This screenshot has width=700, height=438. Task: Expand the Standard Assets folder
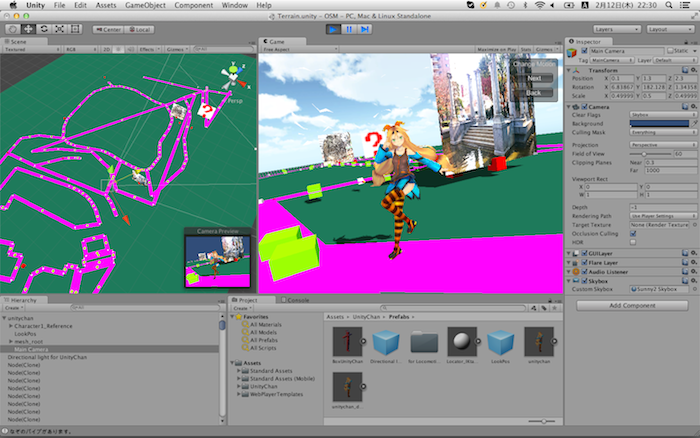(x=239, y=371)
